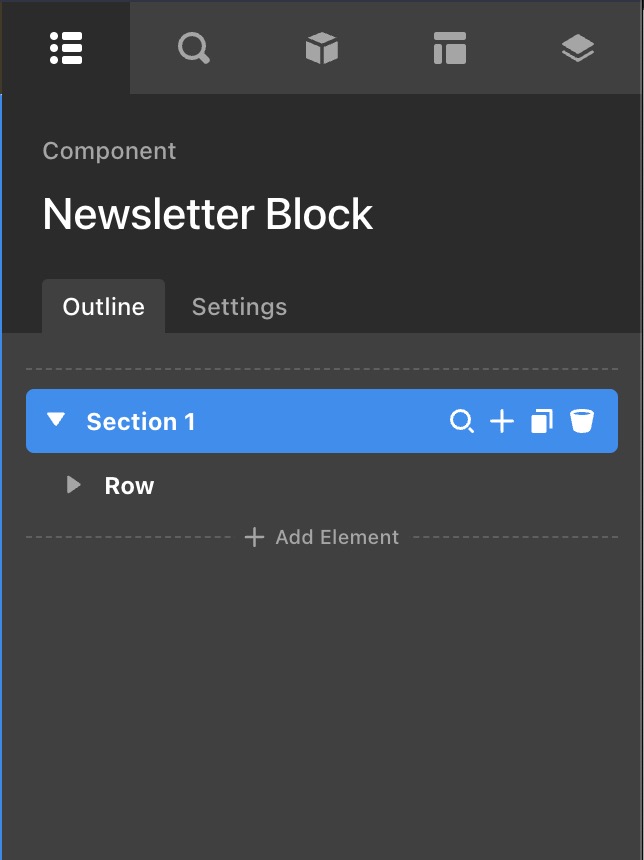Expand the Row item triangle
644x860 pixels.
pyautogui.click(x=73, y=486)
